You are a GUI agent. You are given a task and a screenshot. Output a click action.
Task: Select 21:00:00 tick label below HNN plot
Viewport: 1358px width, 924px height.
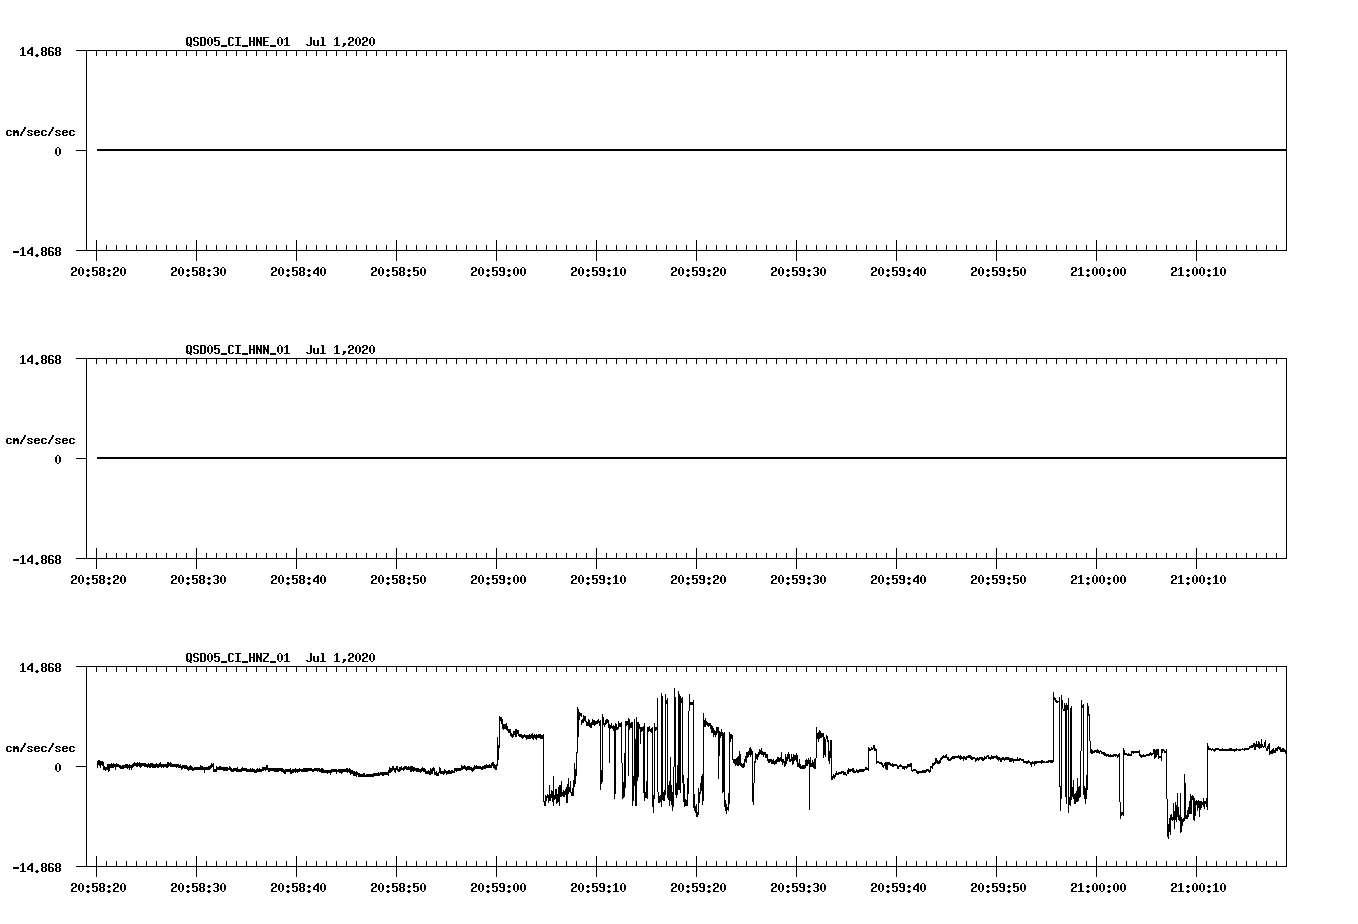[1098, 579]
